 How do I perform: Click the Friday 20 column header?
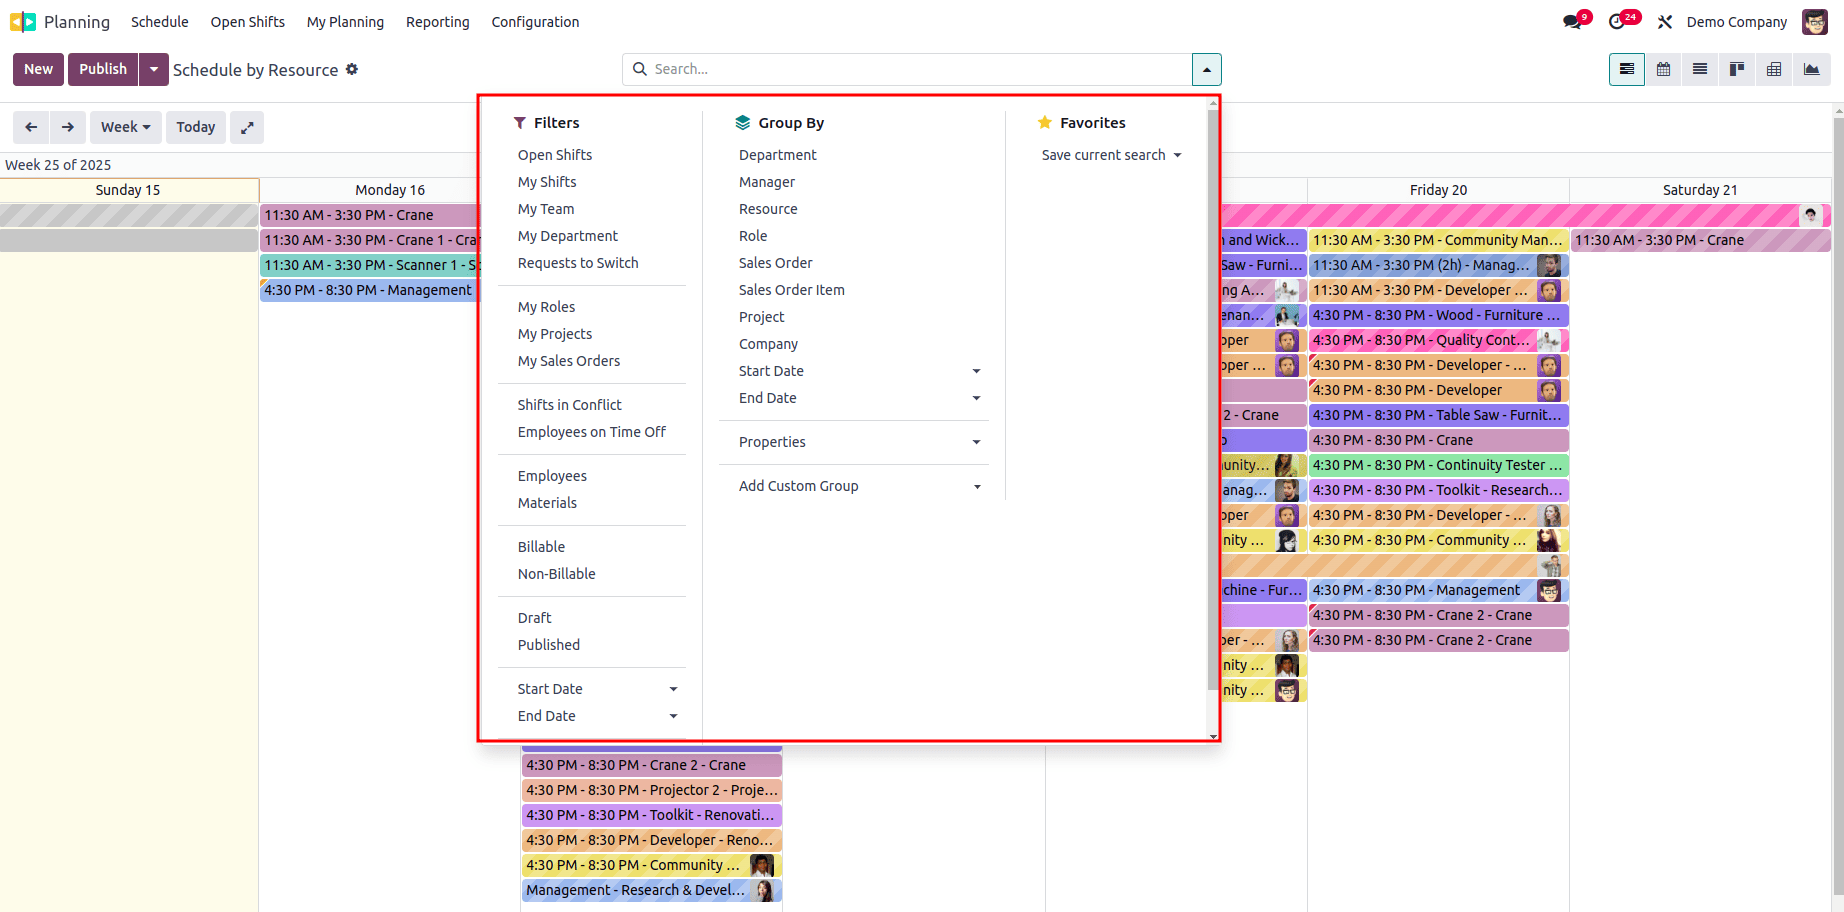[x=1438, y=190]
